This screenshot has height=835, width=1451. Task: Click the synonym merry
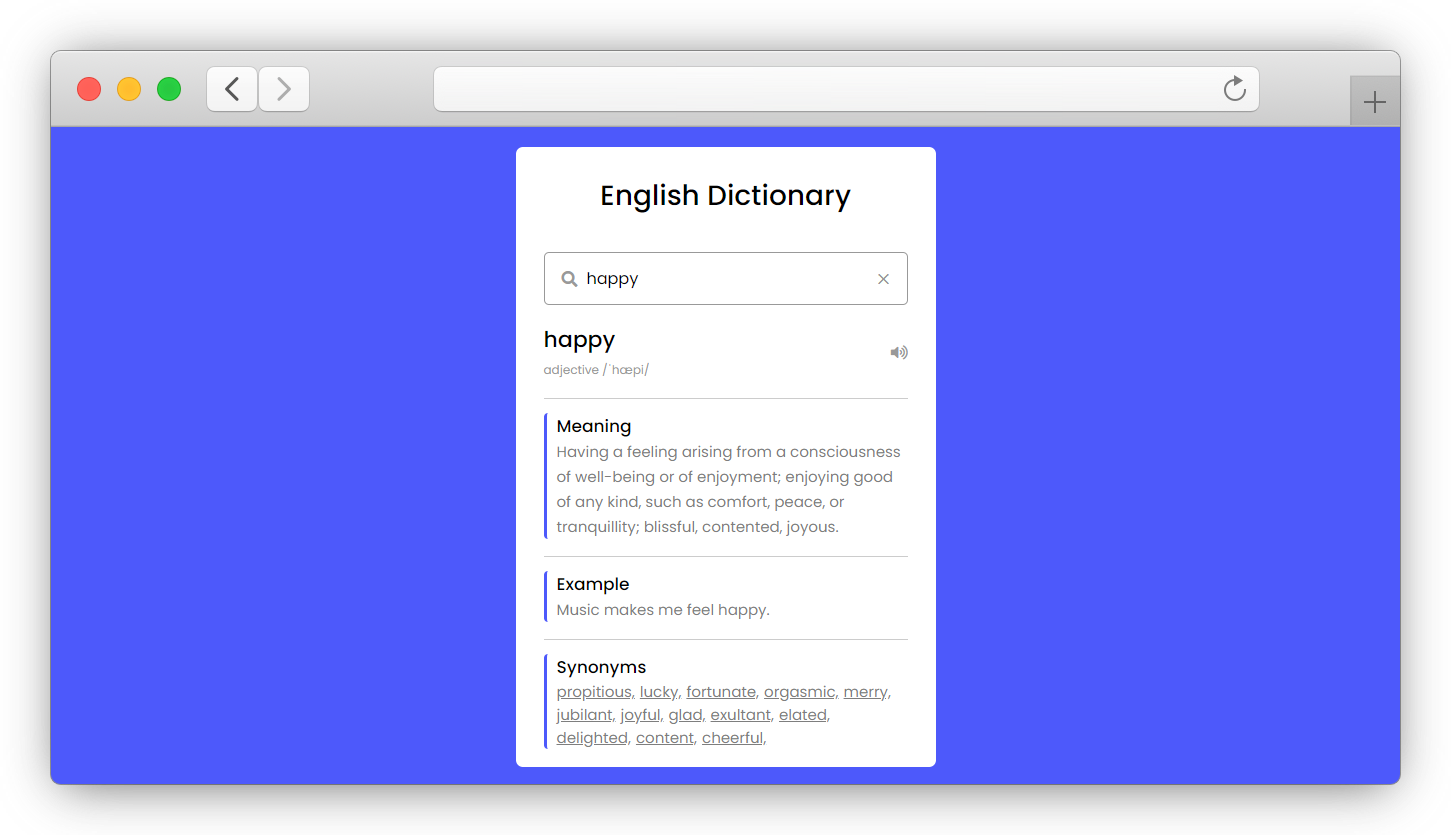[864, 691]
